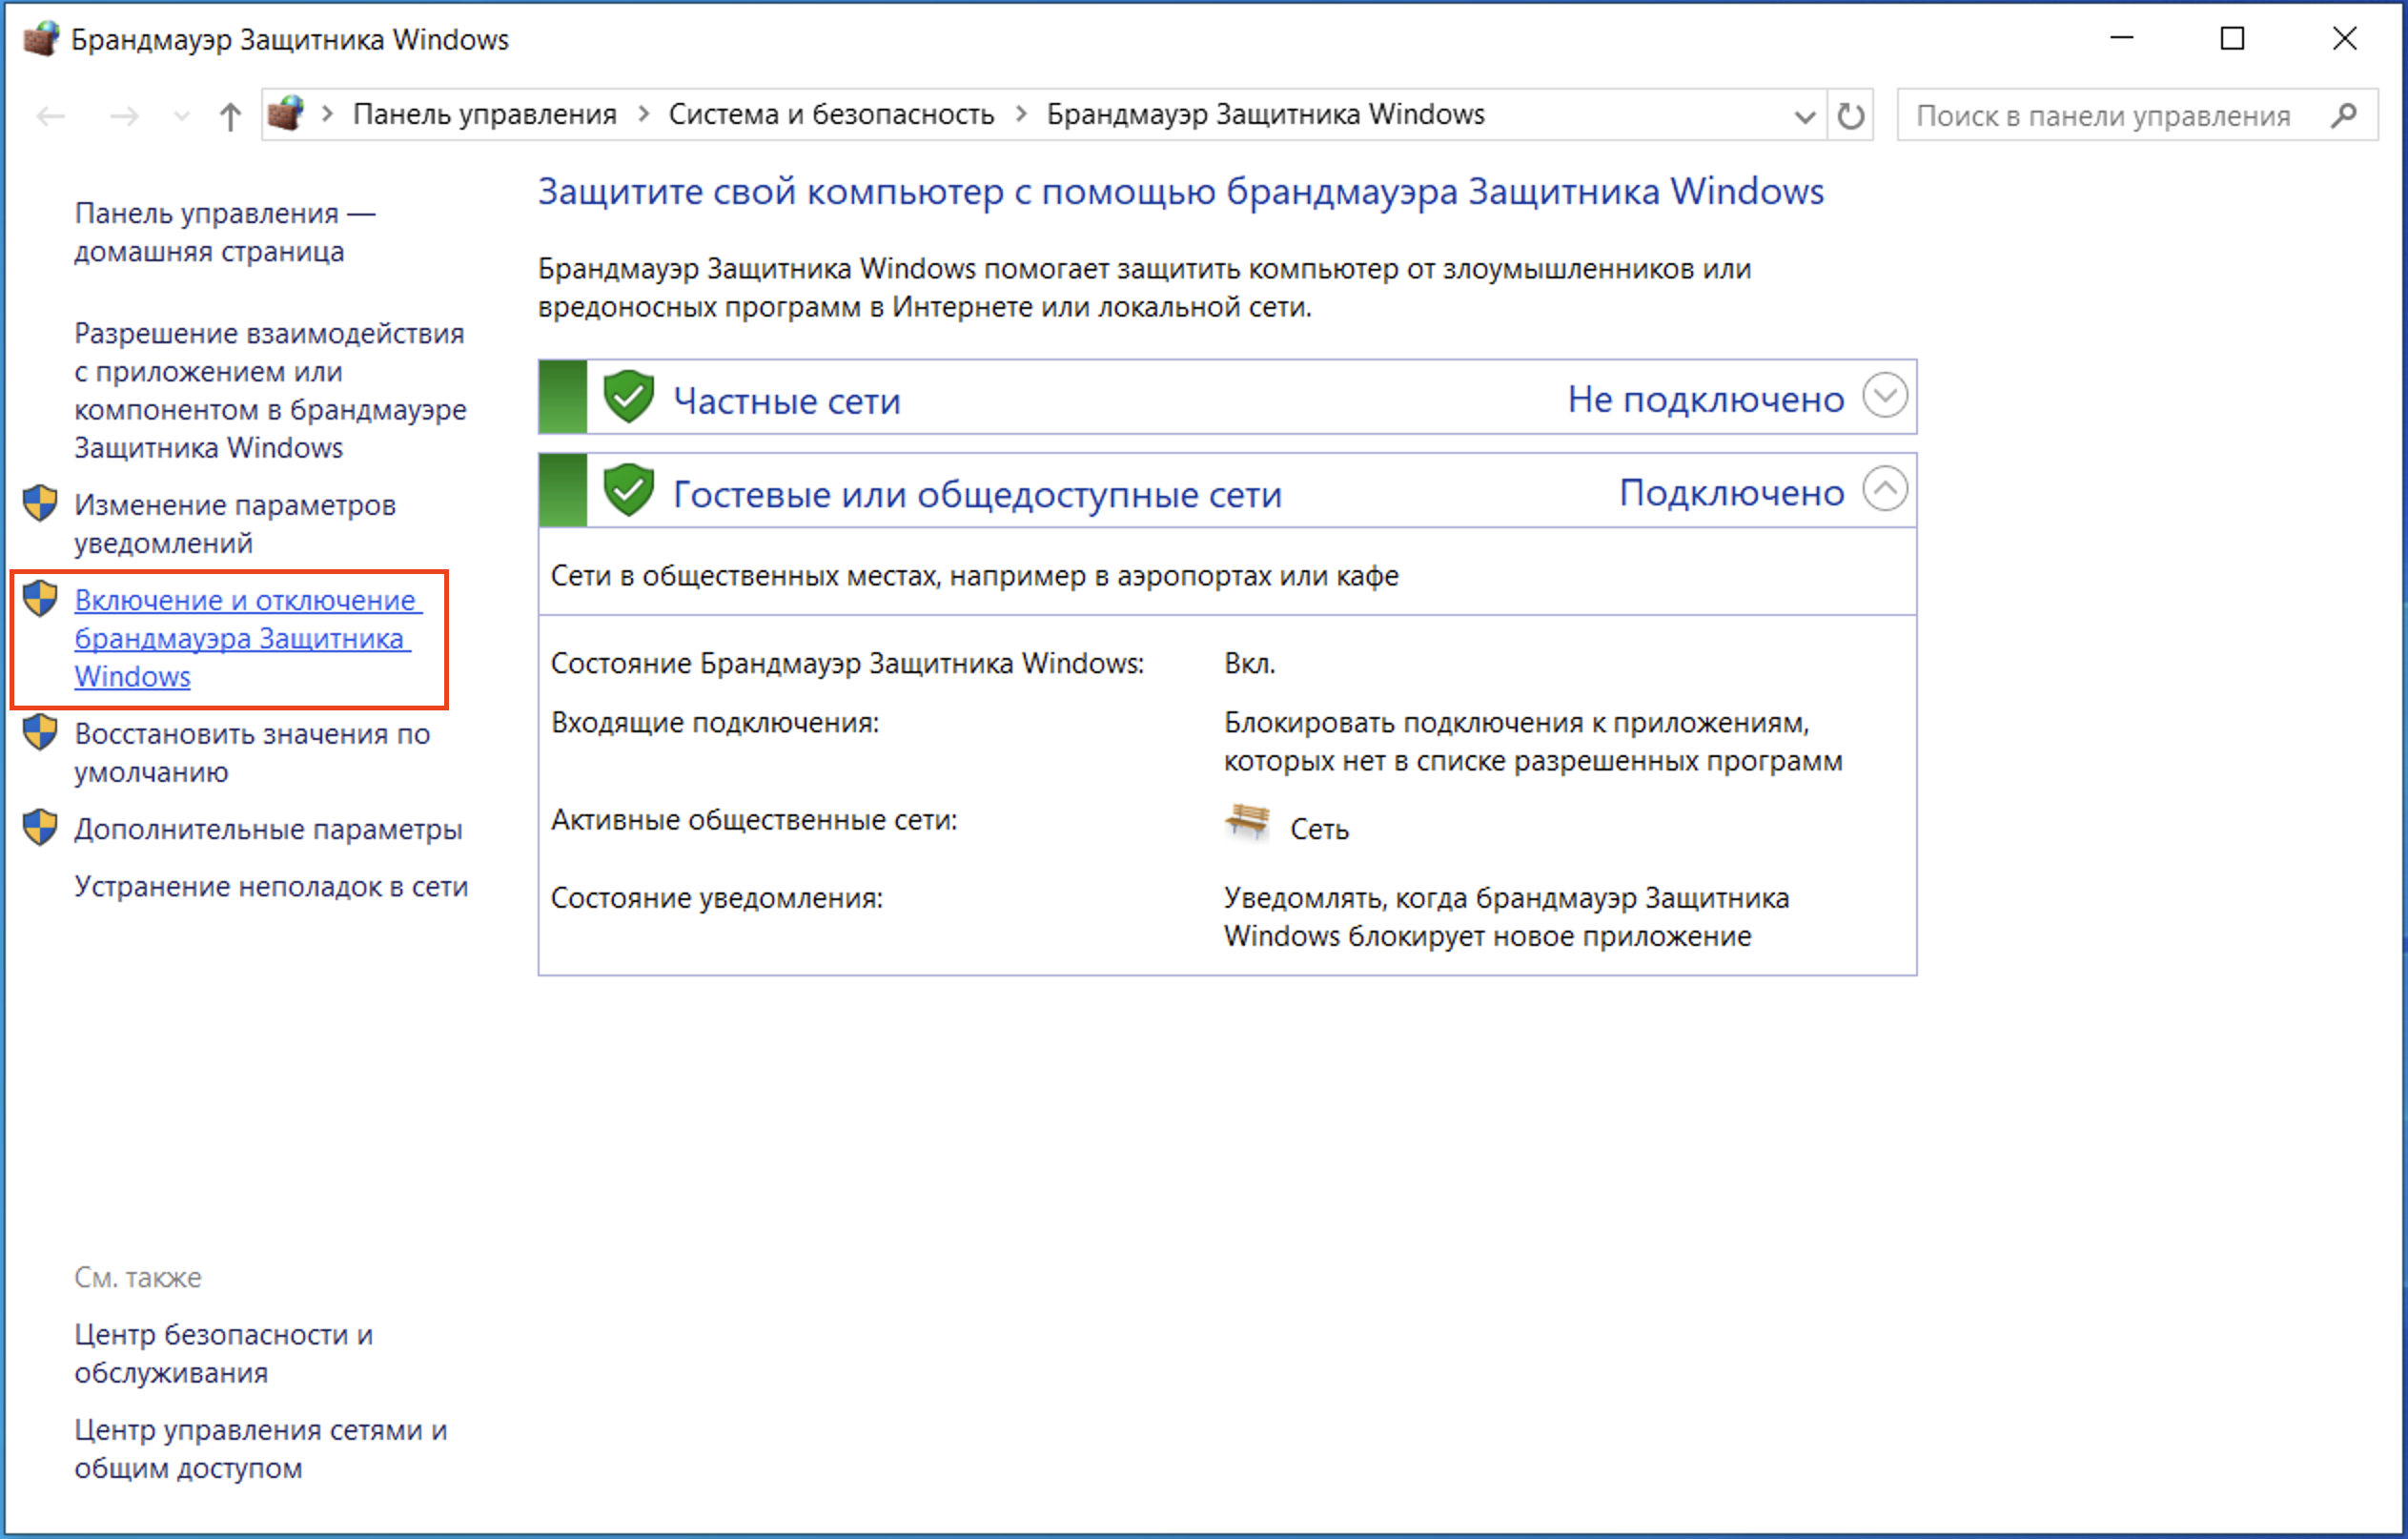Open 'Дополнительные параметры' link
2408x1539 pixels.
click(x=268, y=829)
